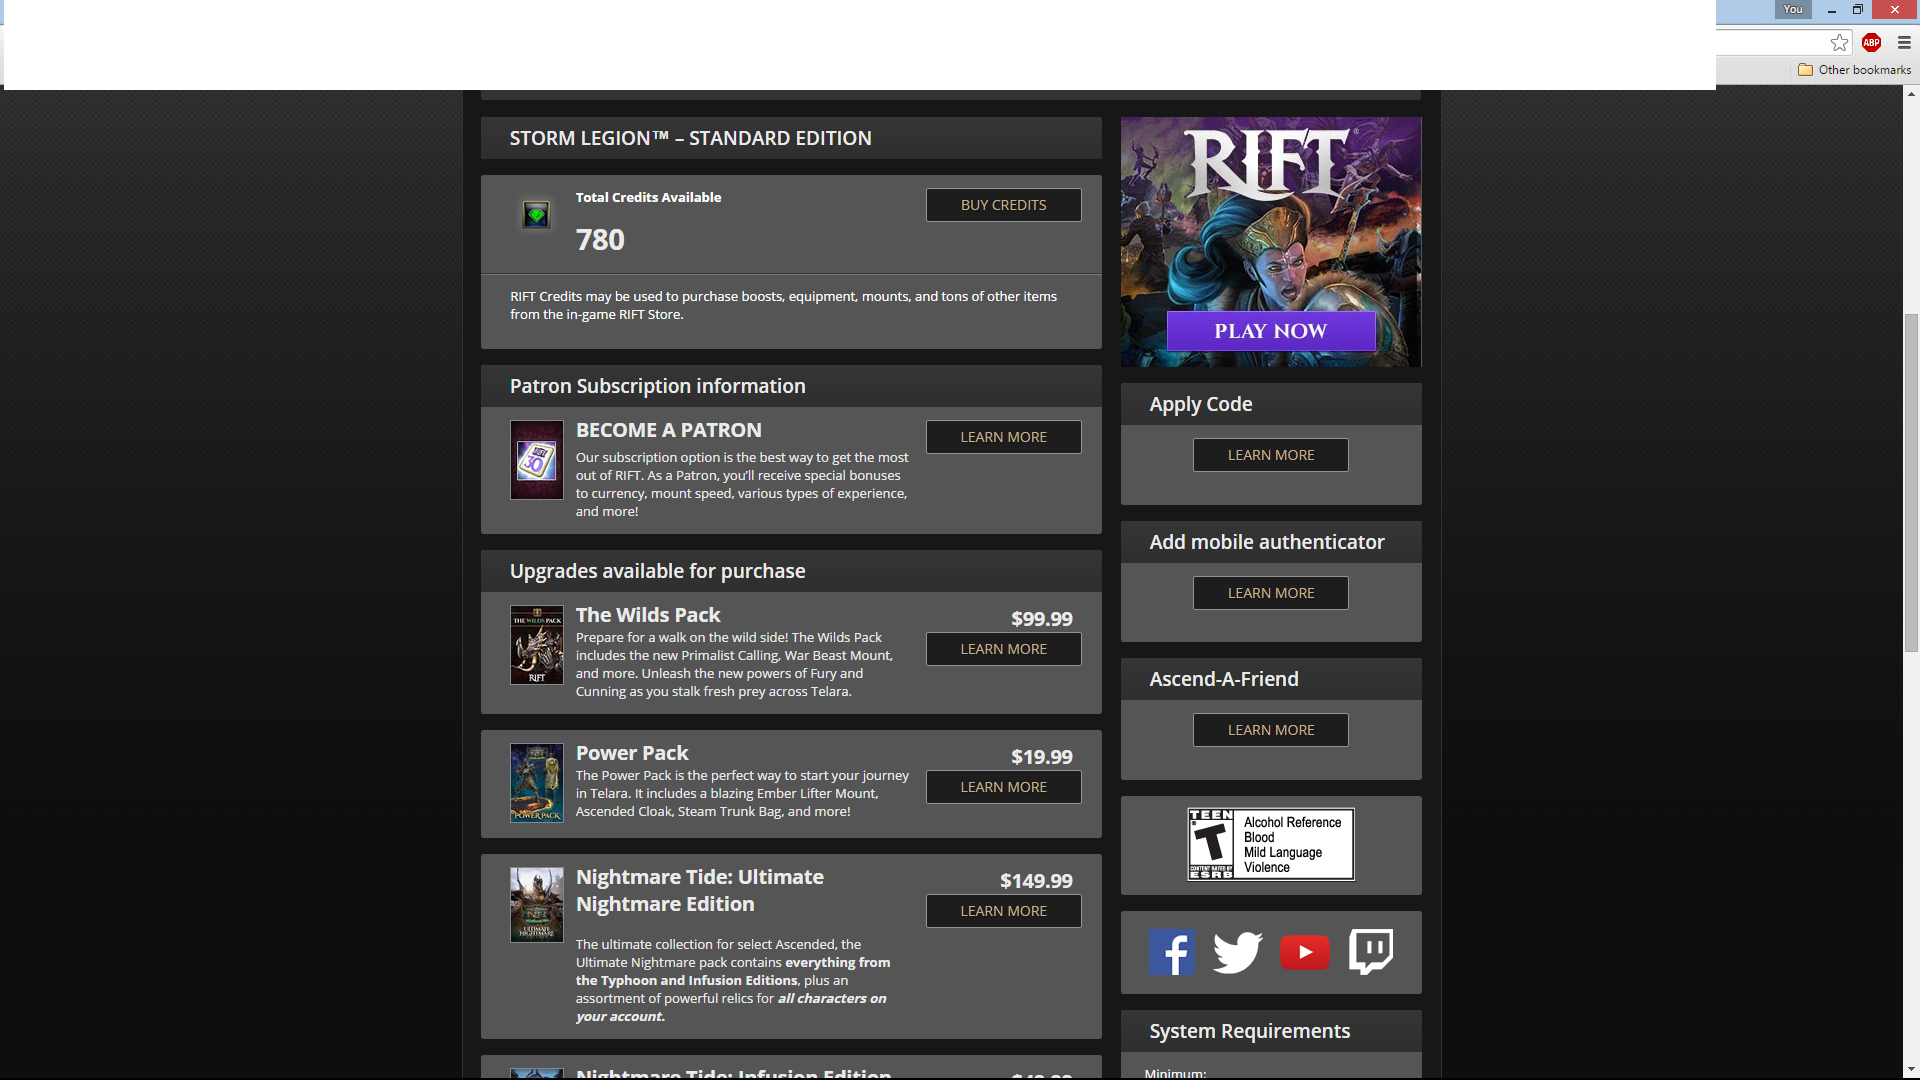Click the page vertical scrollbar thumb
This screenshot has width=1920, height=1080.
click(1911, 483)
